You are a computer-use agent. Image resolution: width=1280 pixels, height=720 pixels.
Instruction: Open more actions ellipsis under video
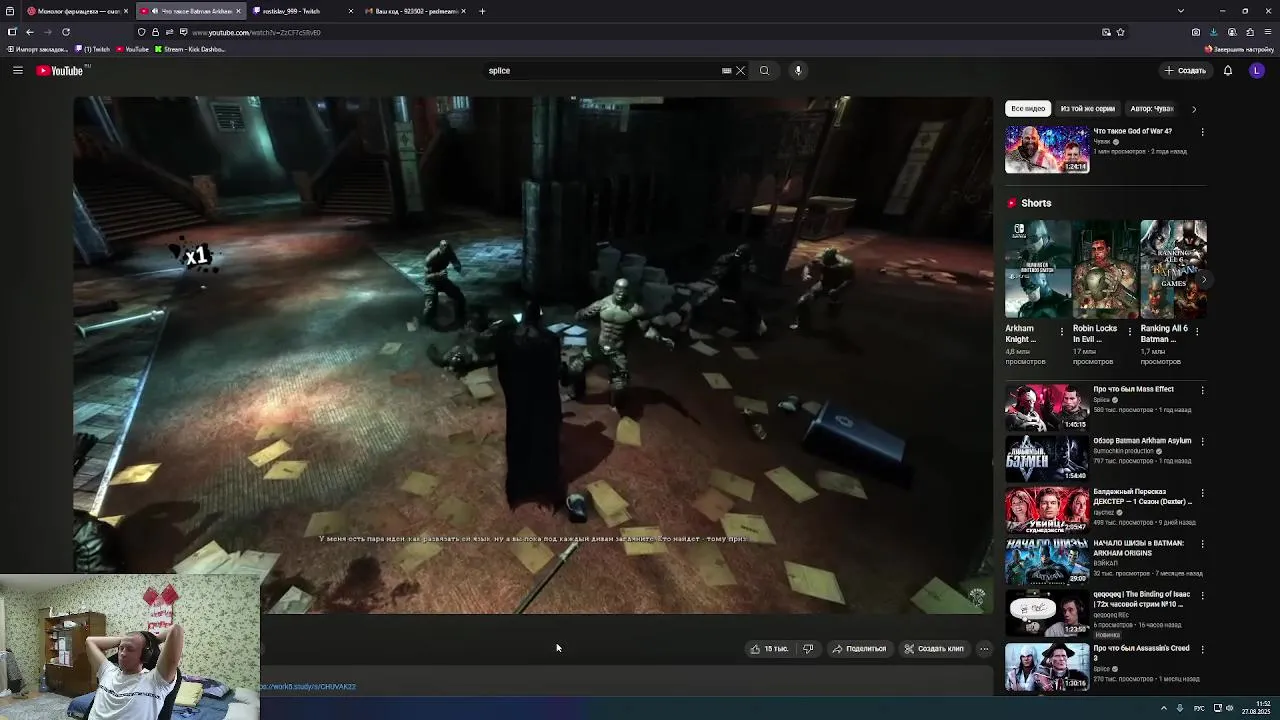(984, 649)
